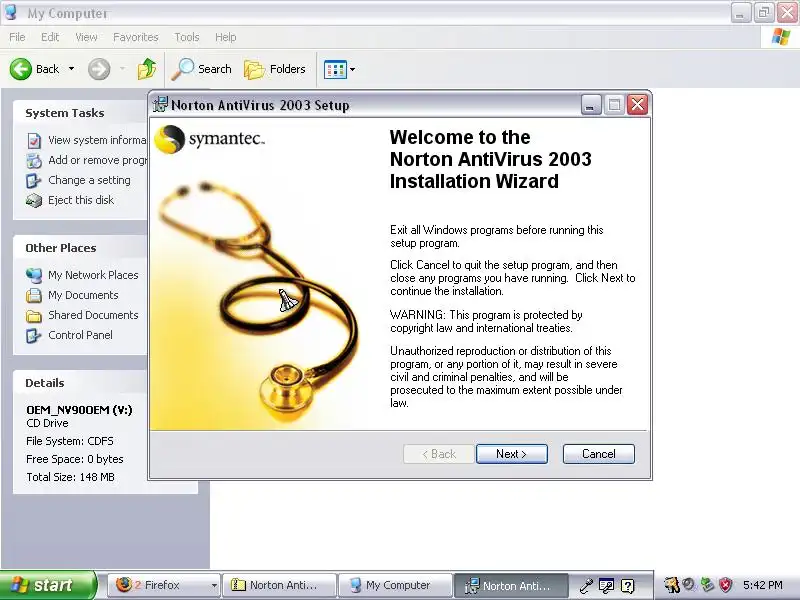Click the Shared Documents folder icon
Viewport: 800px width, 600px height.
tap(34, 316)
